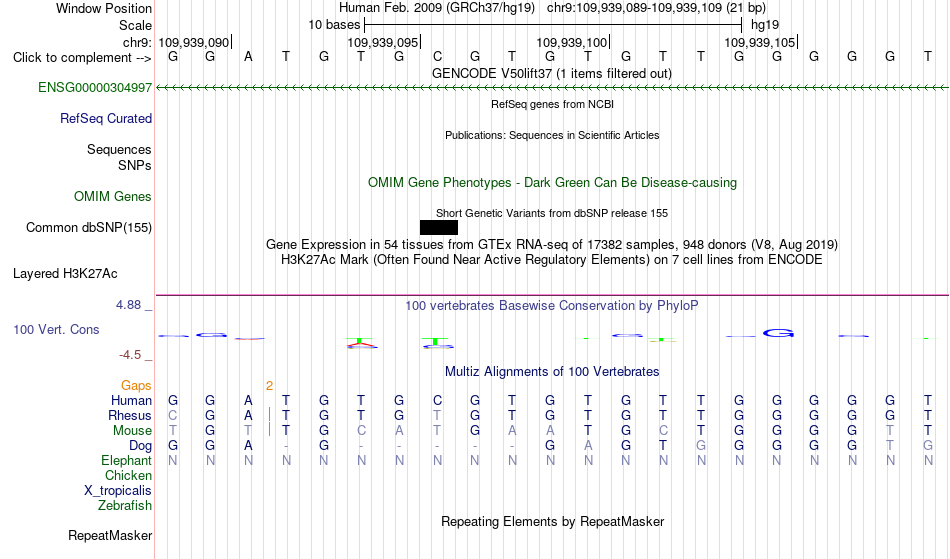The width and height of the screenshot is (950, 559).
Task: Click the Rhesus species row label
Action: click(130, 415)
